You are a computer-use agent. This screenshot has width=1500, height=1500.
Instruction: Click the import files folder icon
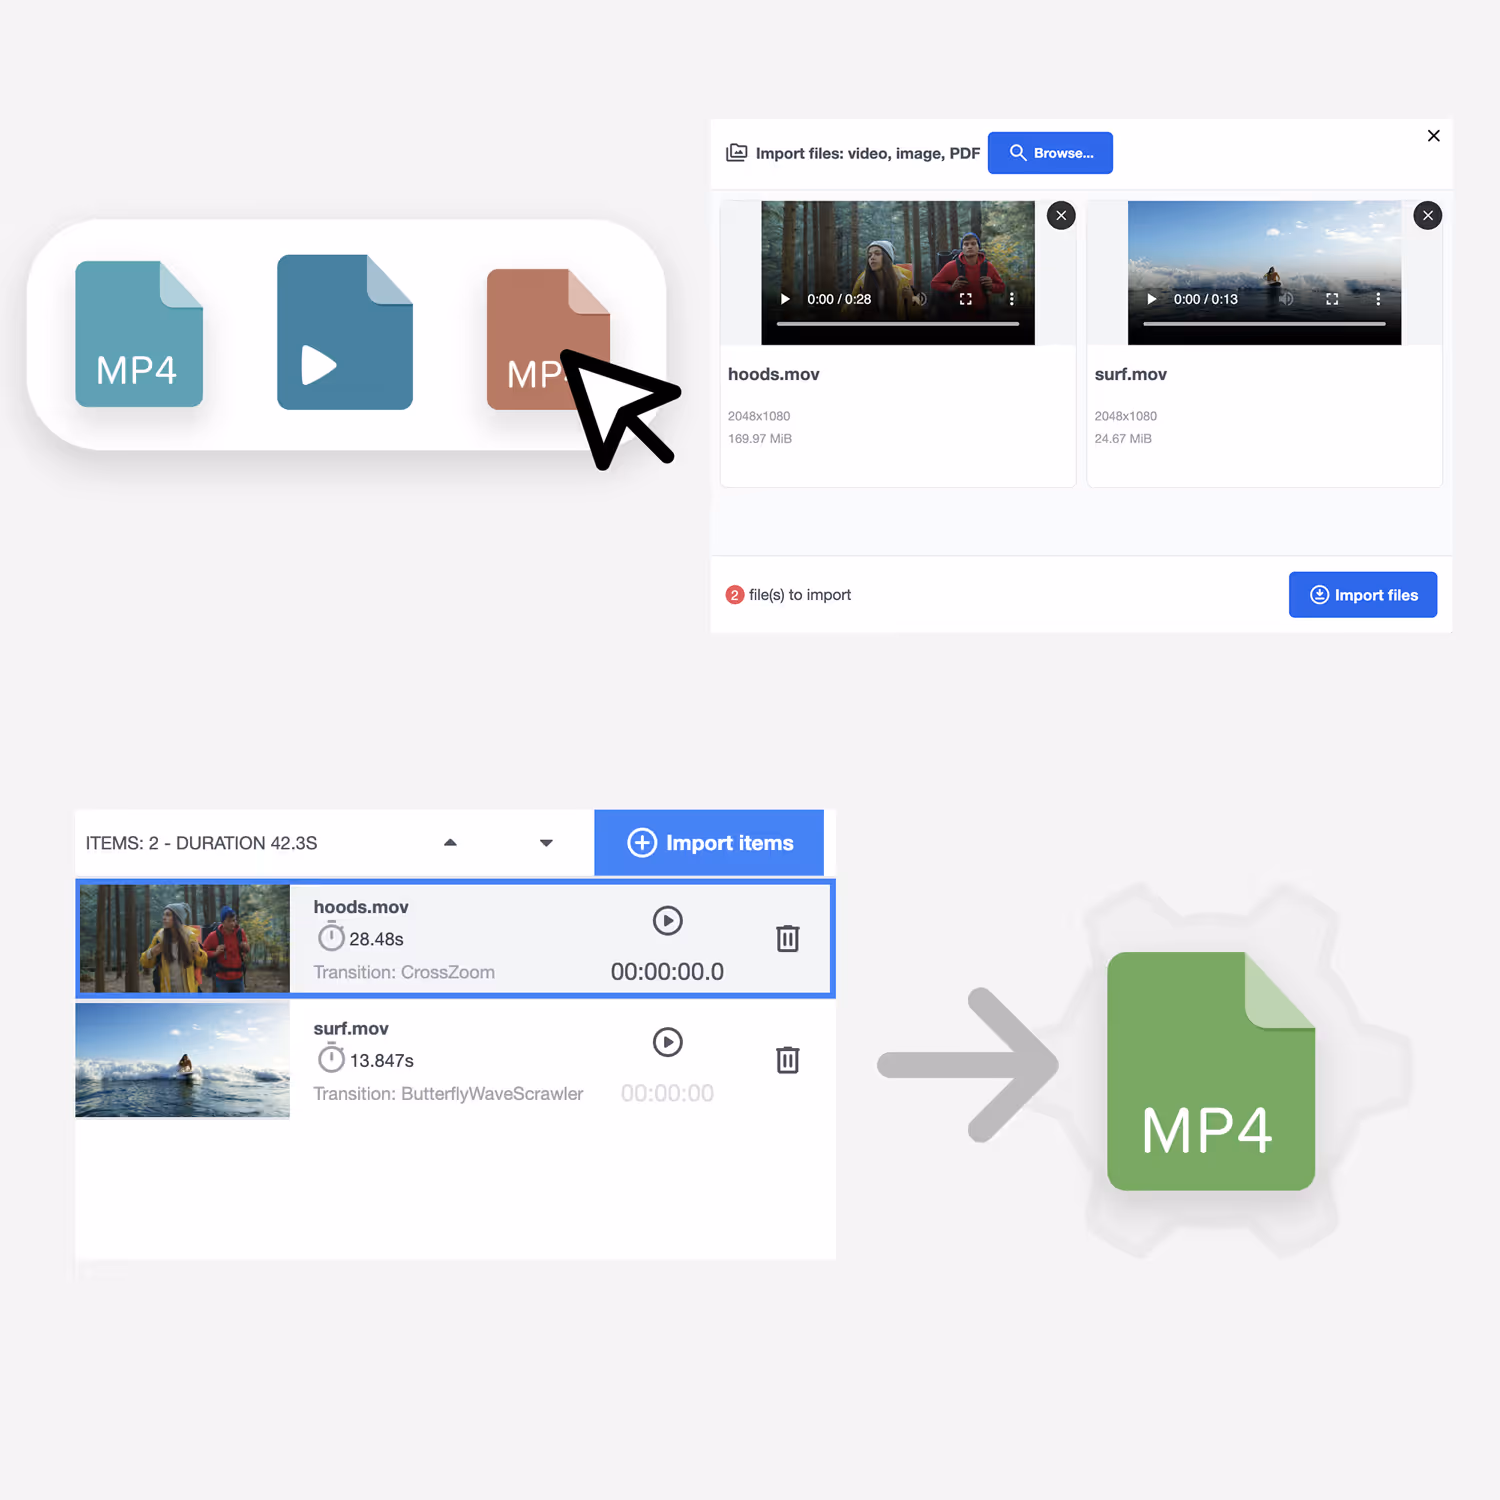(x=737, y=153)
